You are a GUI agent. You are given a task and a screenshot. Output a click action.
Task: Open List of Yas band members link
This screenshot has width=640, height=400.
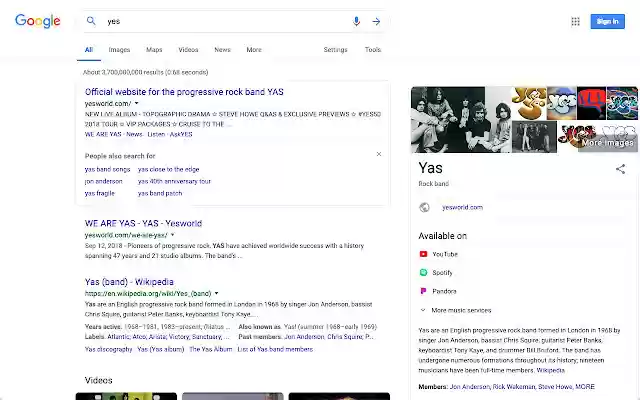point(275,349)
